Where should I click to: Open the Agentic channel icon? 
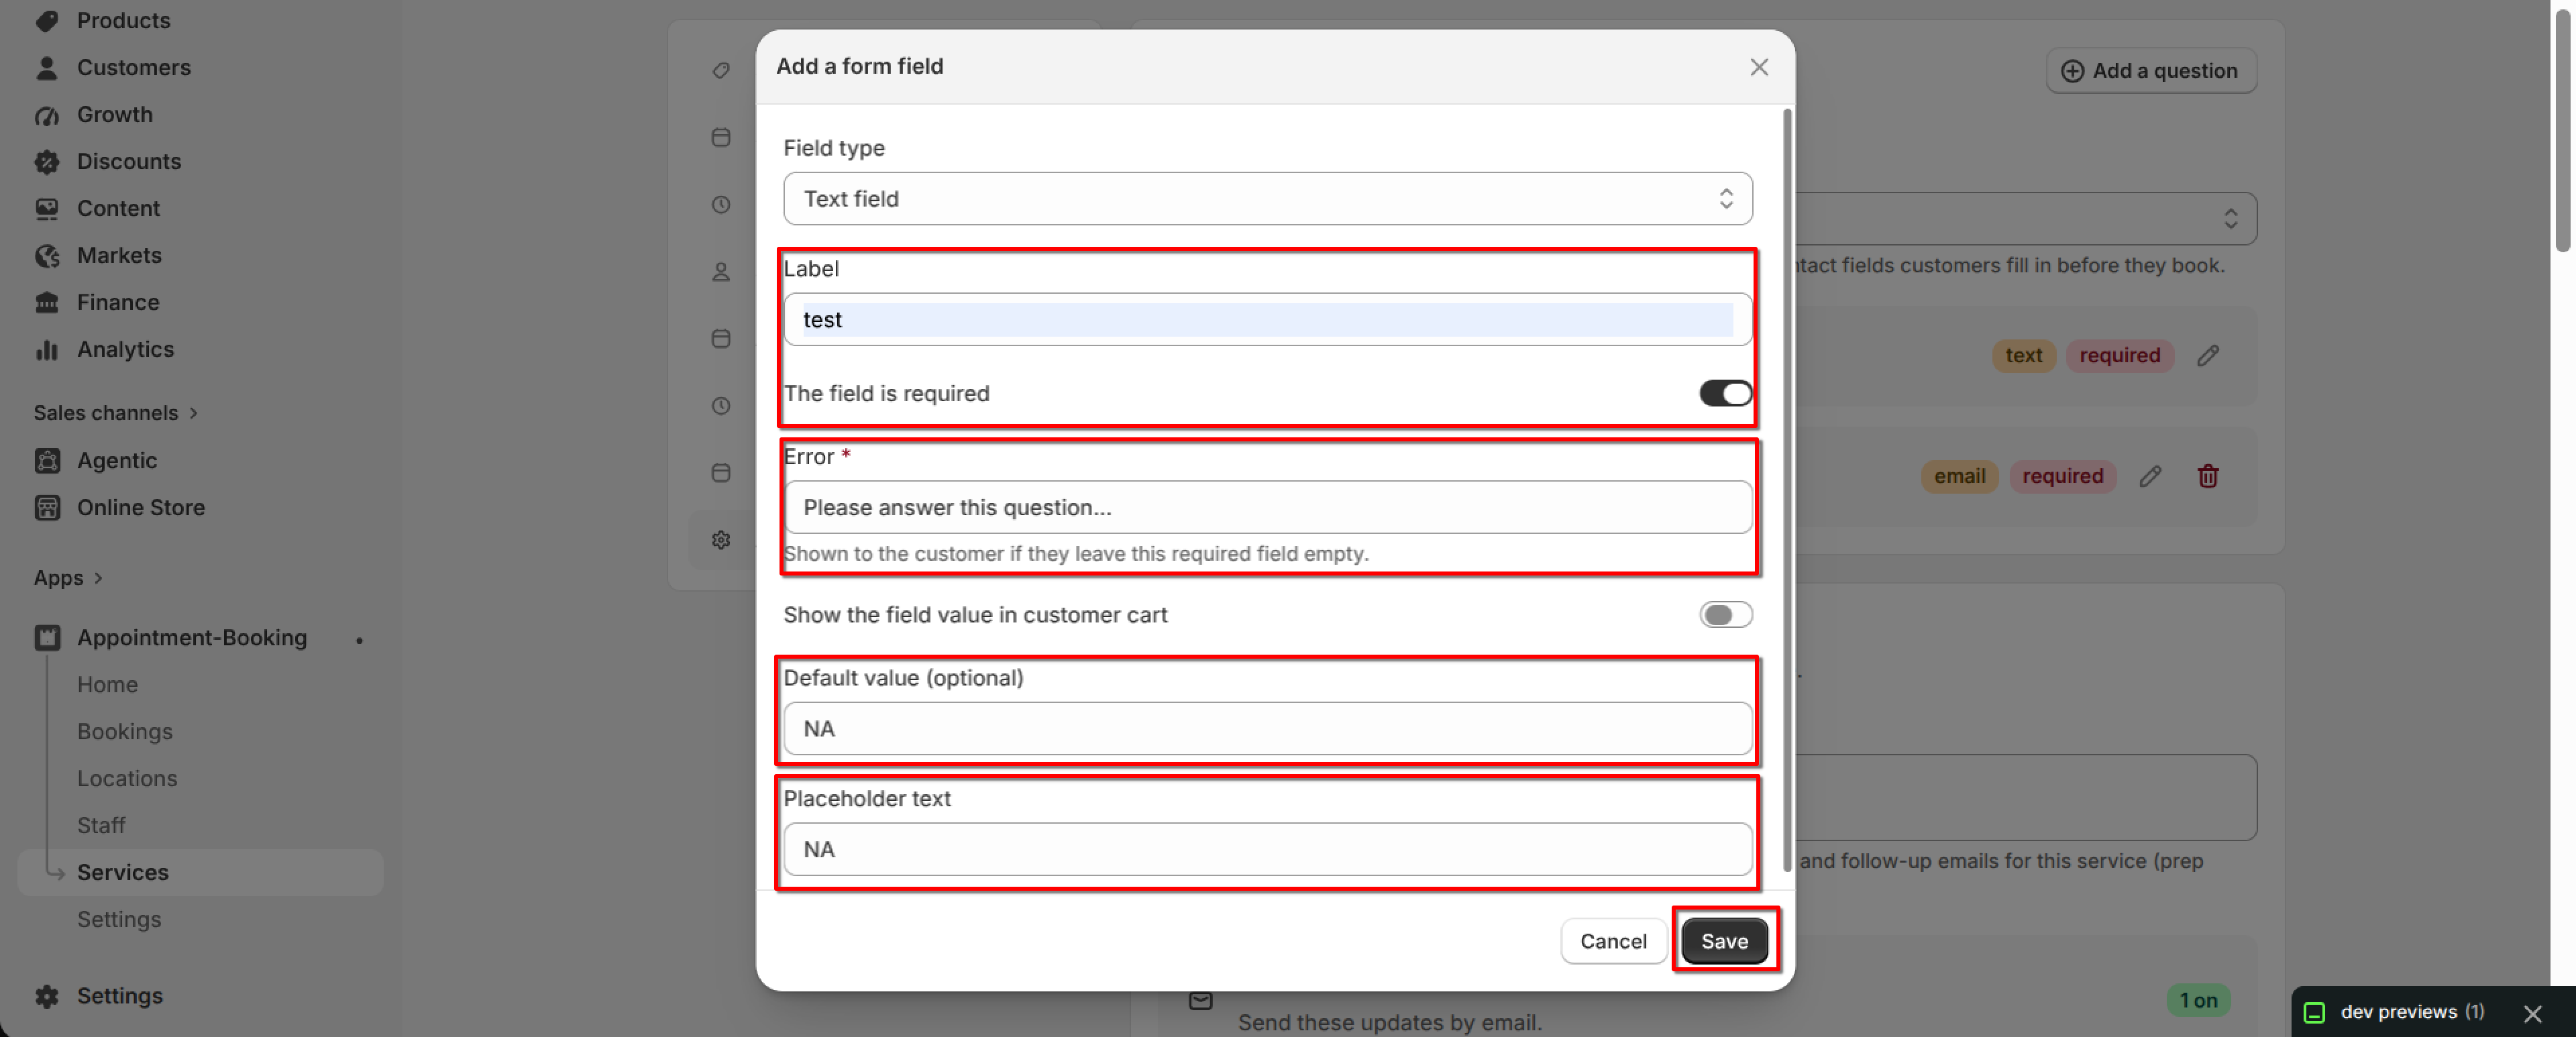pos(47,460)
